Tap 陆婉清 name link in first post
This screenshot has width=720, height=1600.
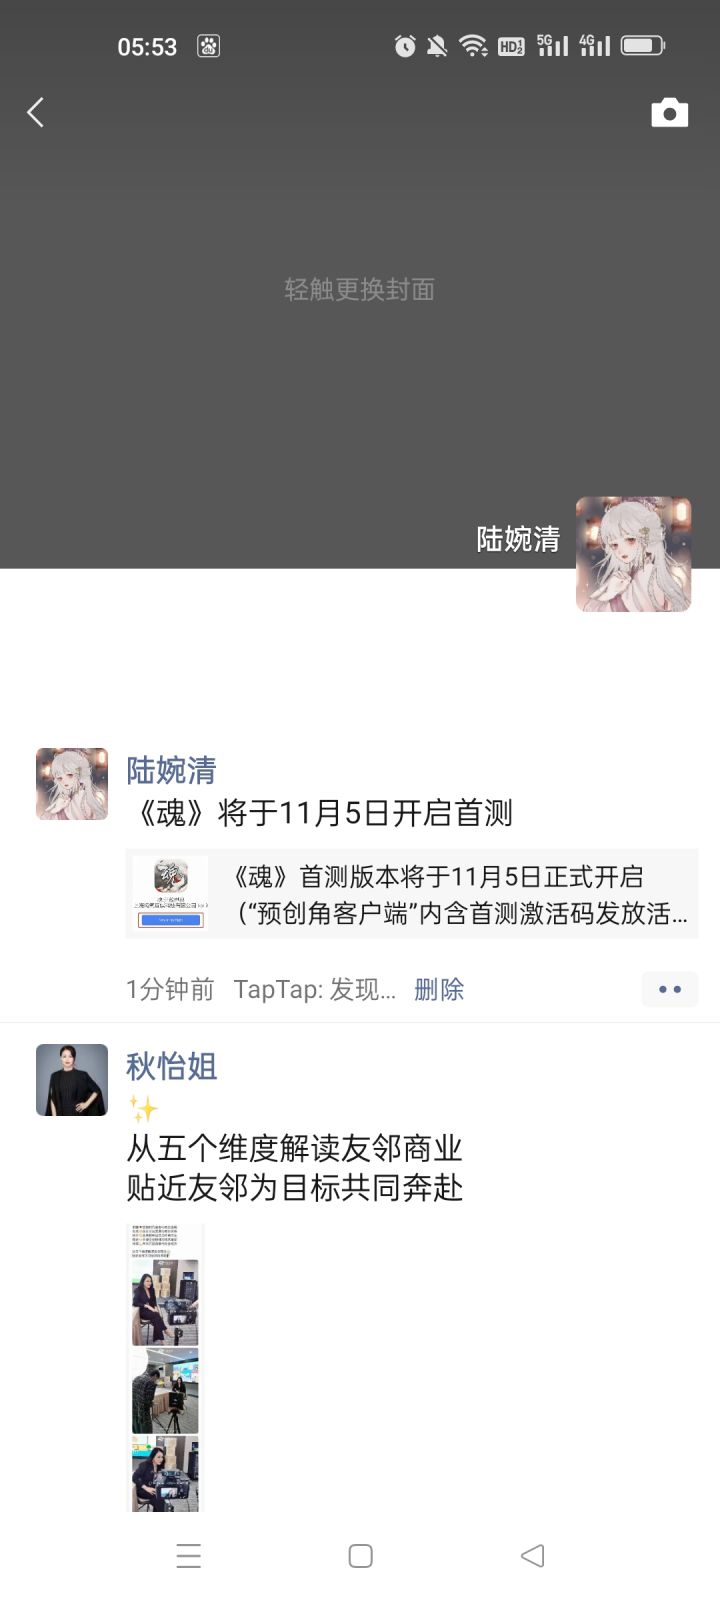[171, 770]
